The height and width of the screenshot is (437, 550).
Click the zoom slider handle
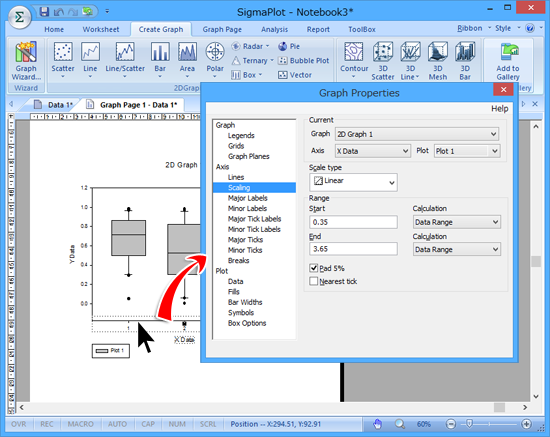click(469, 424)
